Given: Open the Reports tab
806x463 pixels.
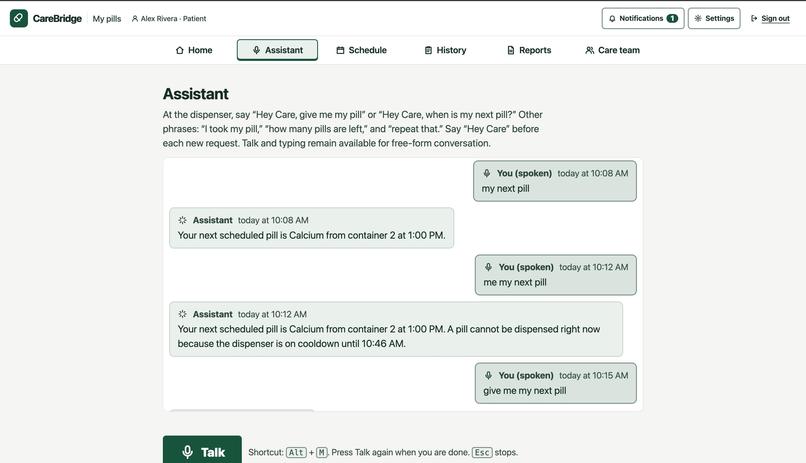Looking at the screenshot, I should pos(529,50).
